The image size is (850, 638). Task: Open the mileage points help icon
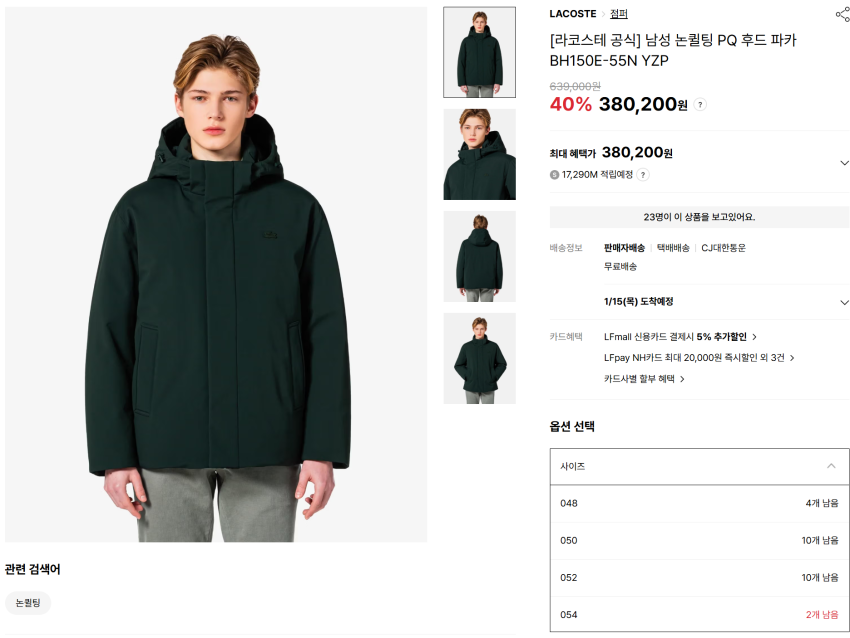643,175
